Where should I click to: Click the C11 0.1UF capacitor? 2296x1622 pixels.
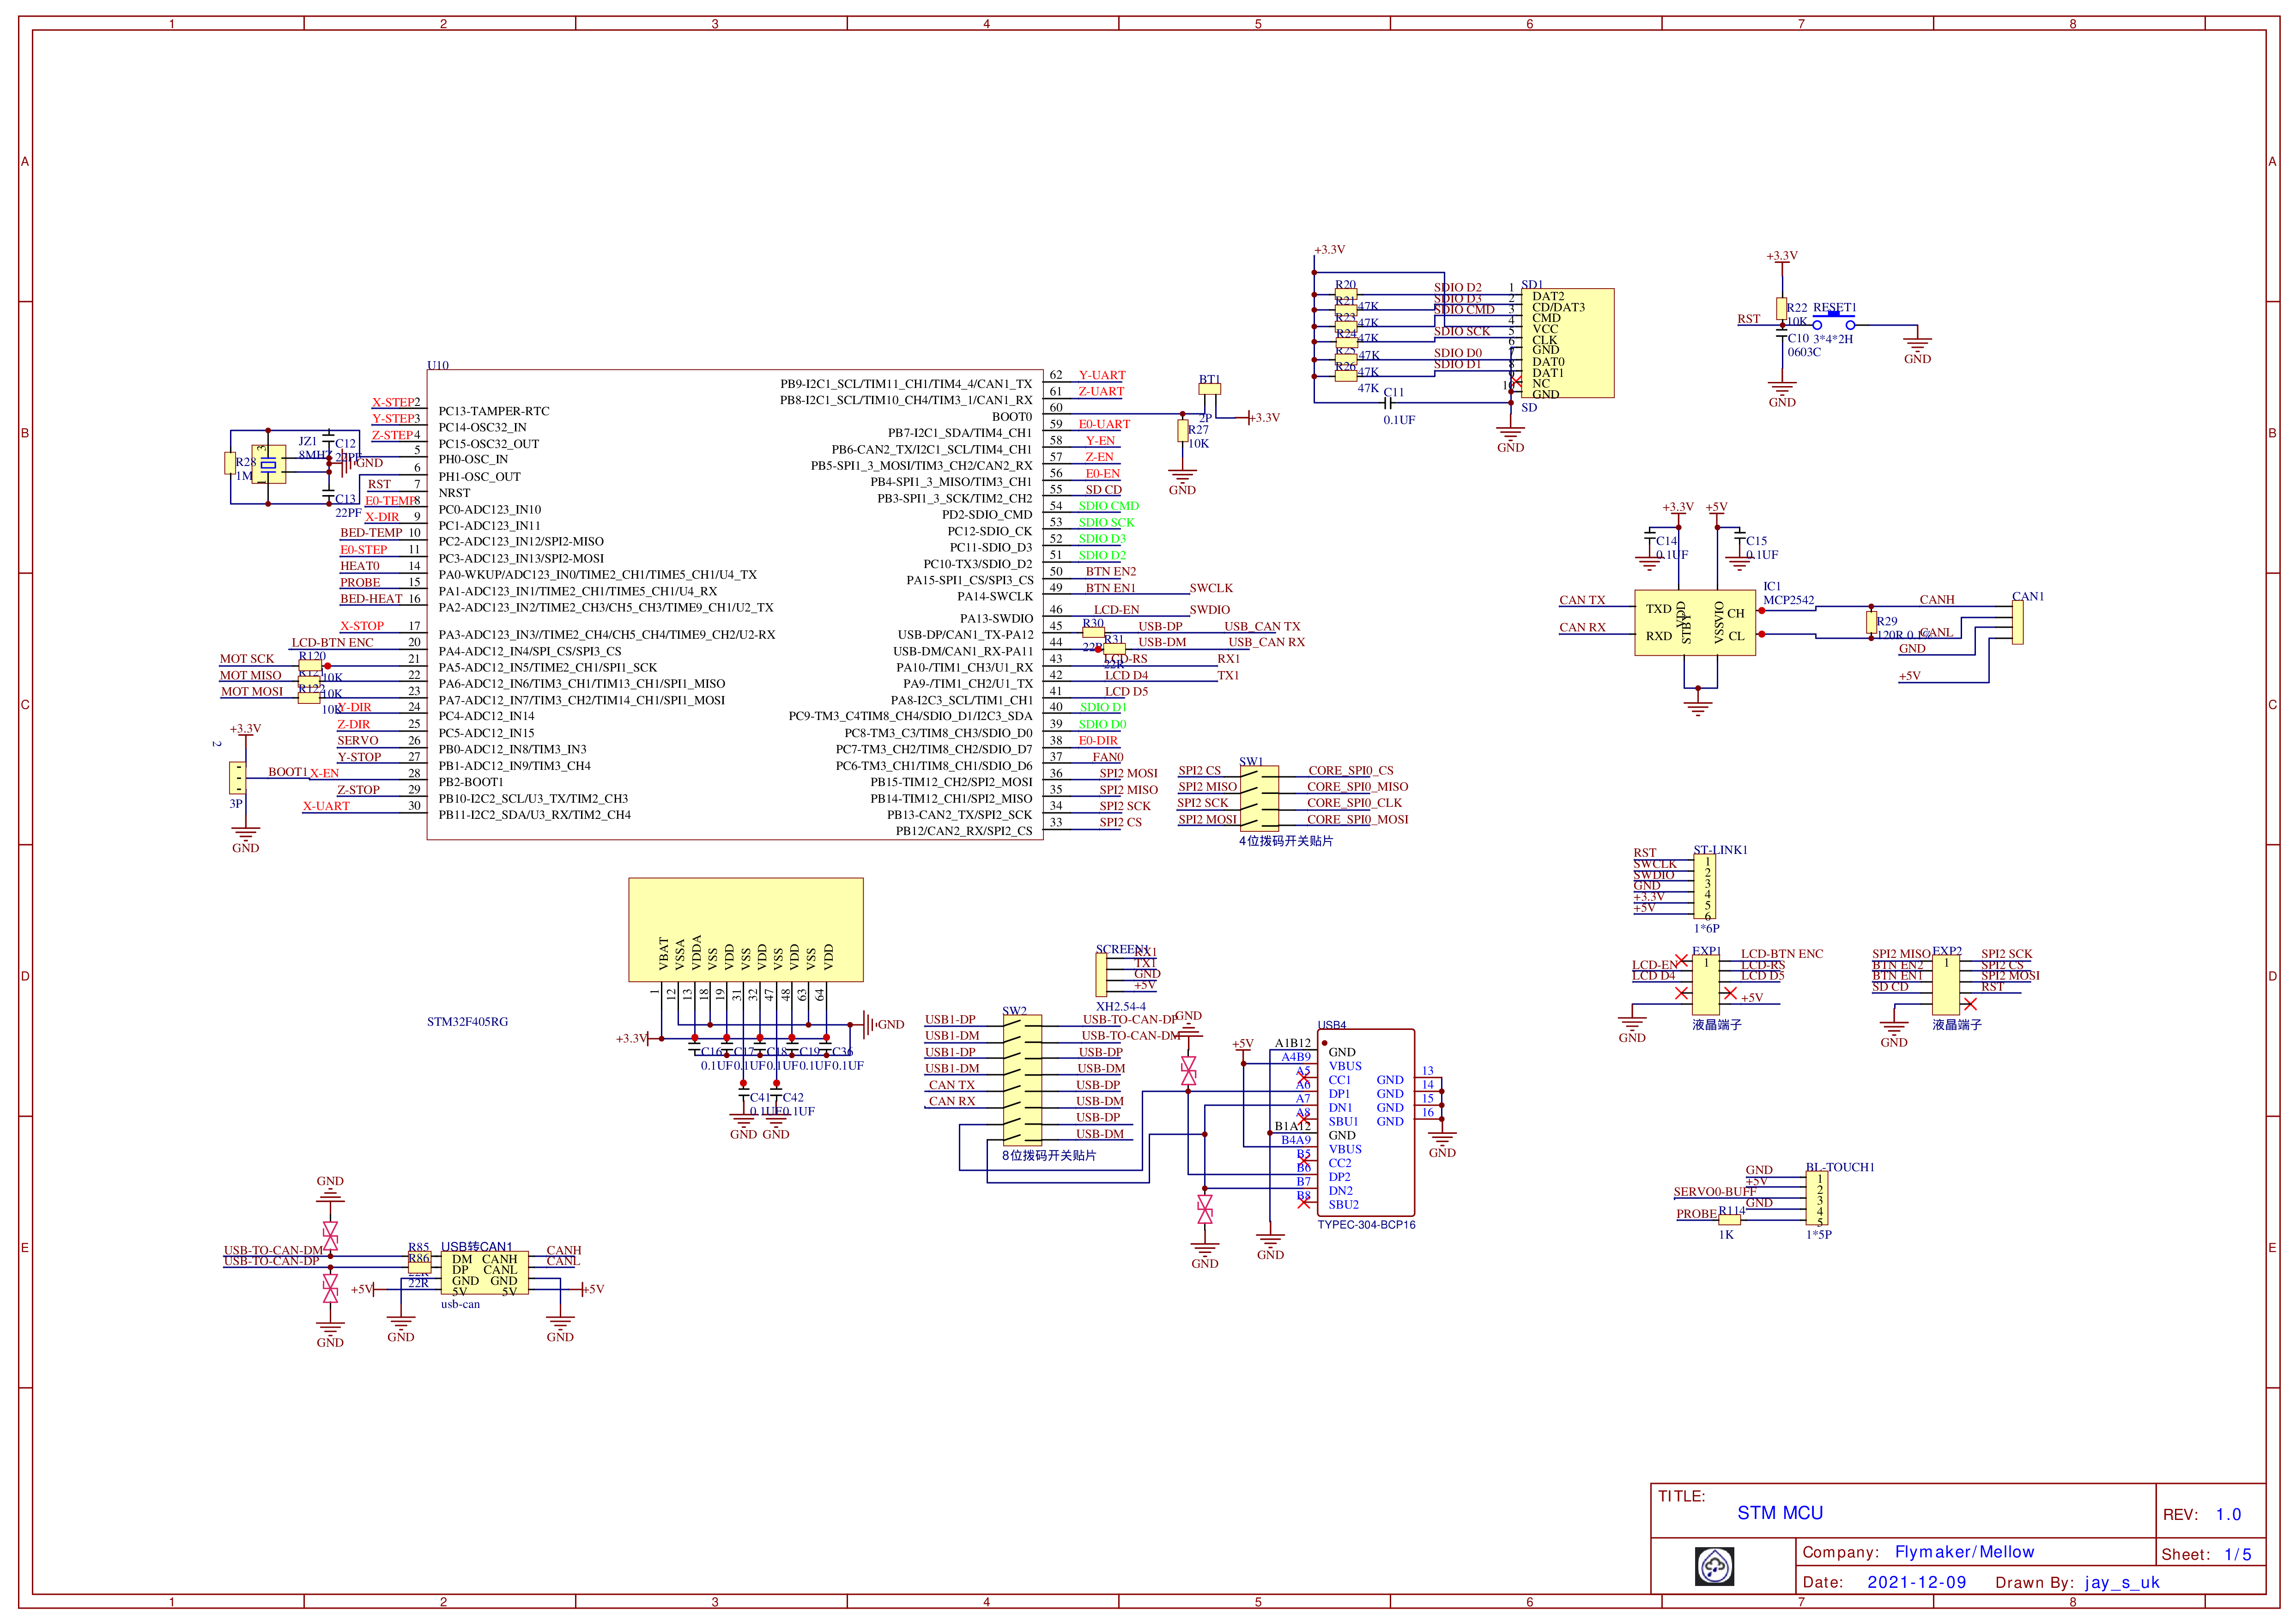pyautogui.click(x=1388, y=403)
